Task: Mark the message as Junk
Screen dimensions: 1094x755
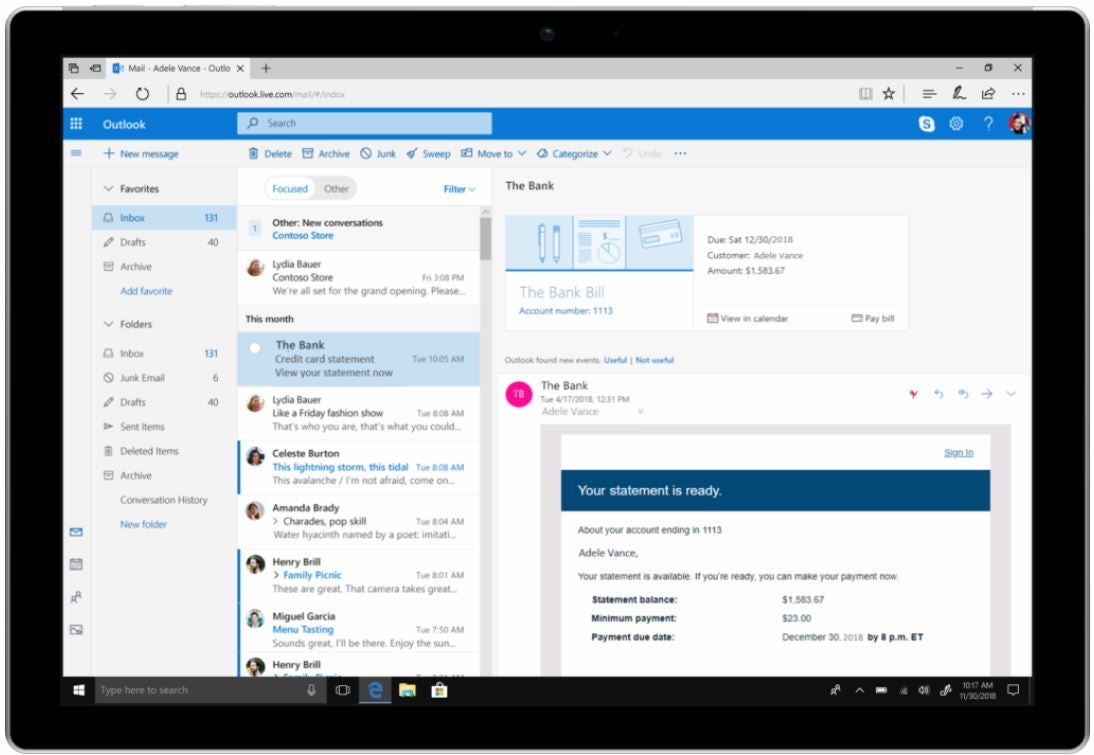Action: [377, 154]
